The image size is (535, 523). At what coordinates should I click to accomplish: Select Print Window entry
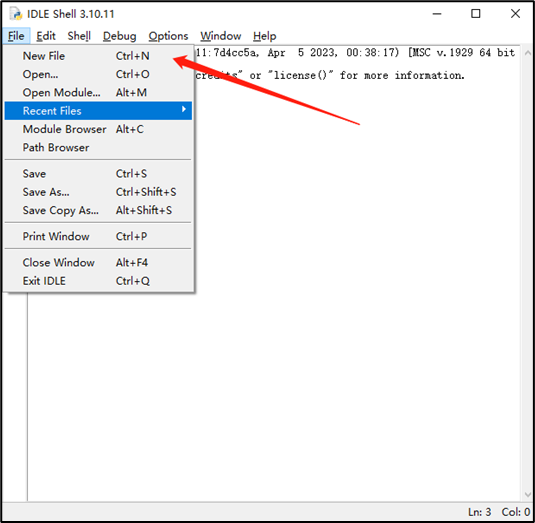point(98,236)
